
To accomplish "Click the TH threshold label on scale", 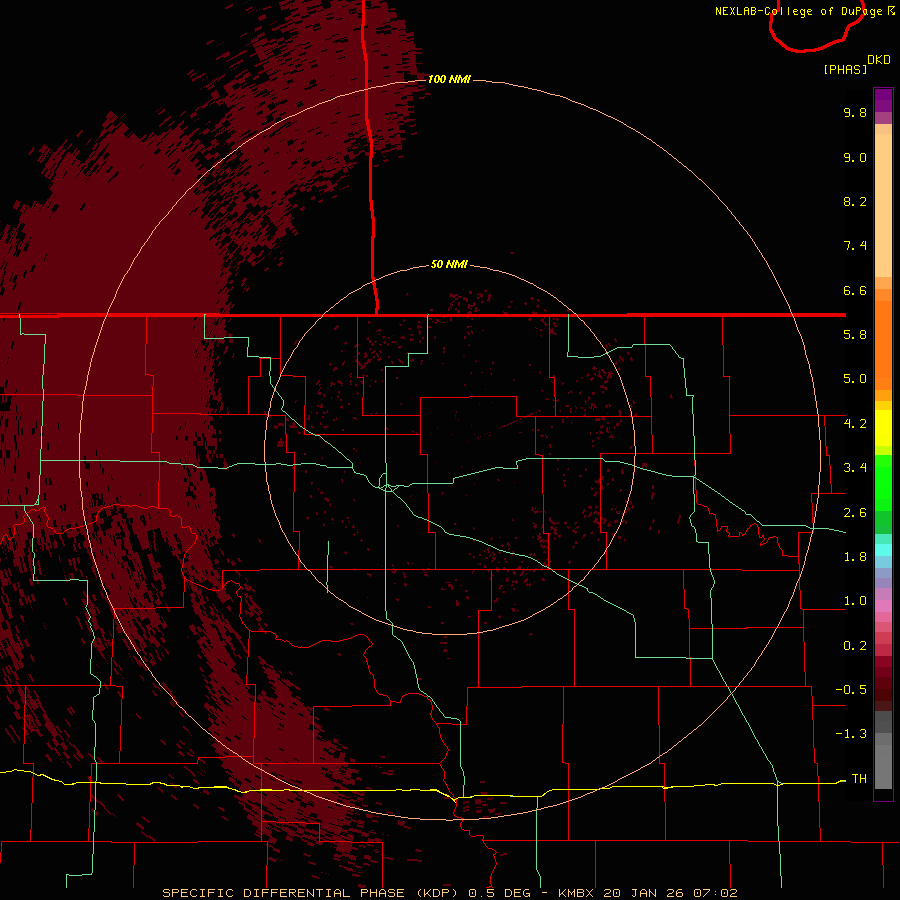I will pyautogui.click(x=859, y=779).
